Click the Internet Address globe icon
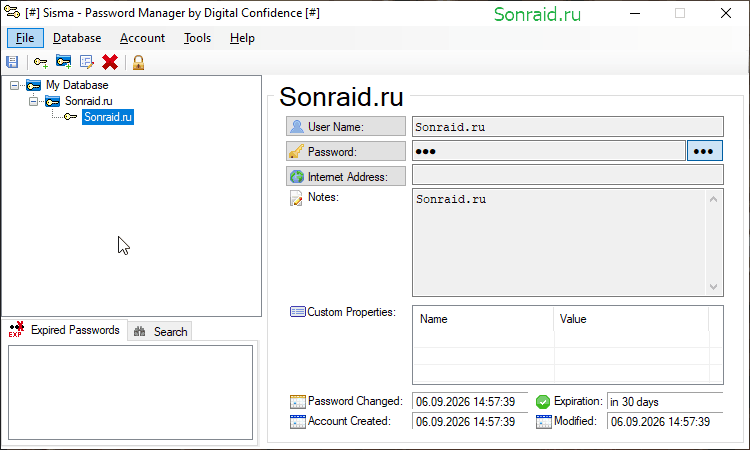The width and height of the screenshot is (750, 450). pyautogui.click(x=297, y=176)
